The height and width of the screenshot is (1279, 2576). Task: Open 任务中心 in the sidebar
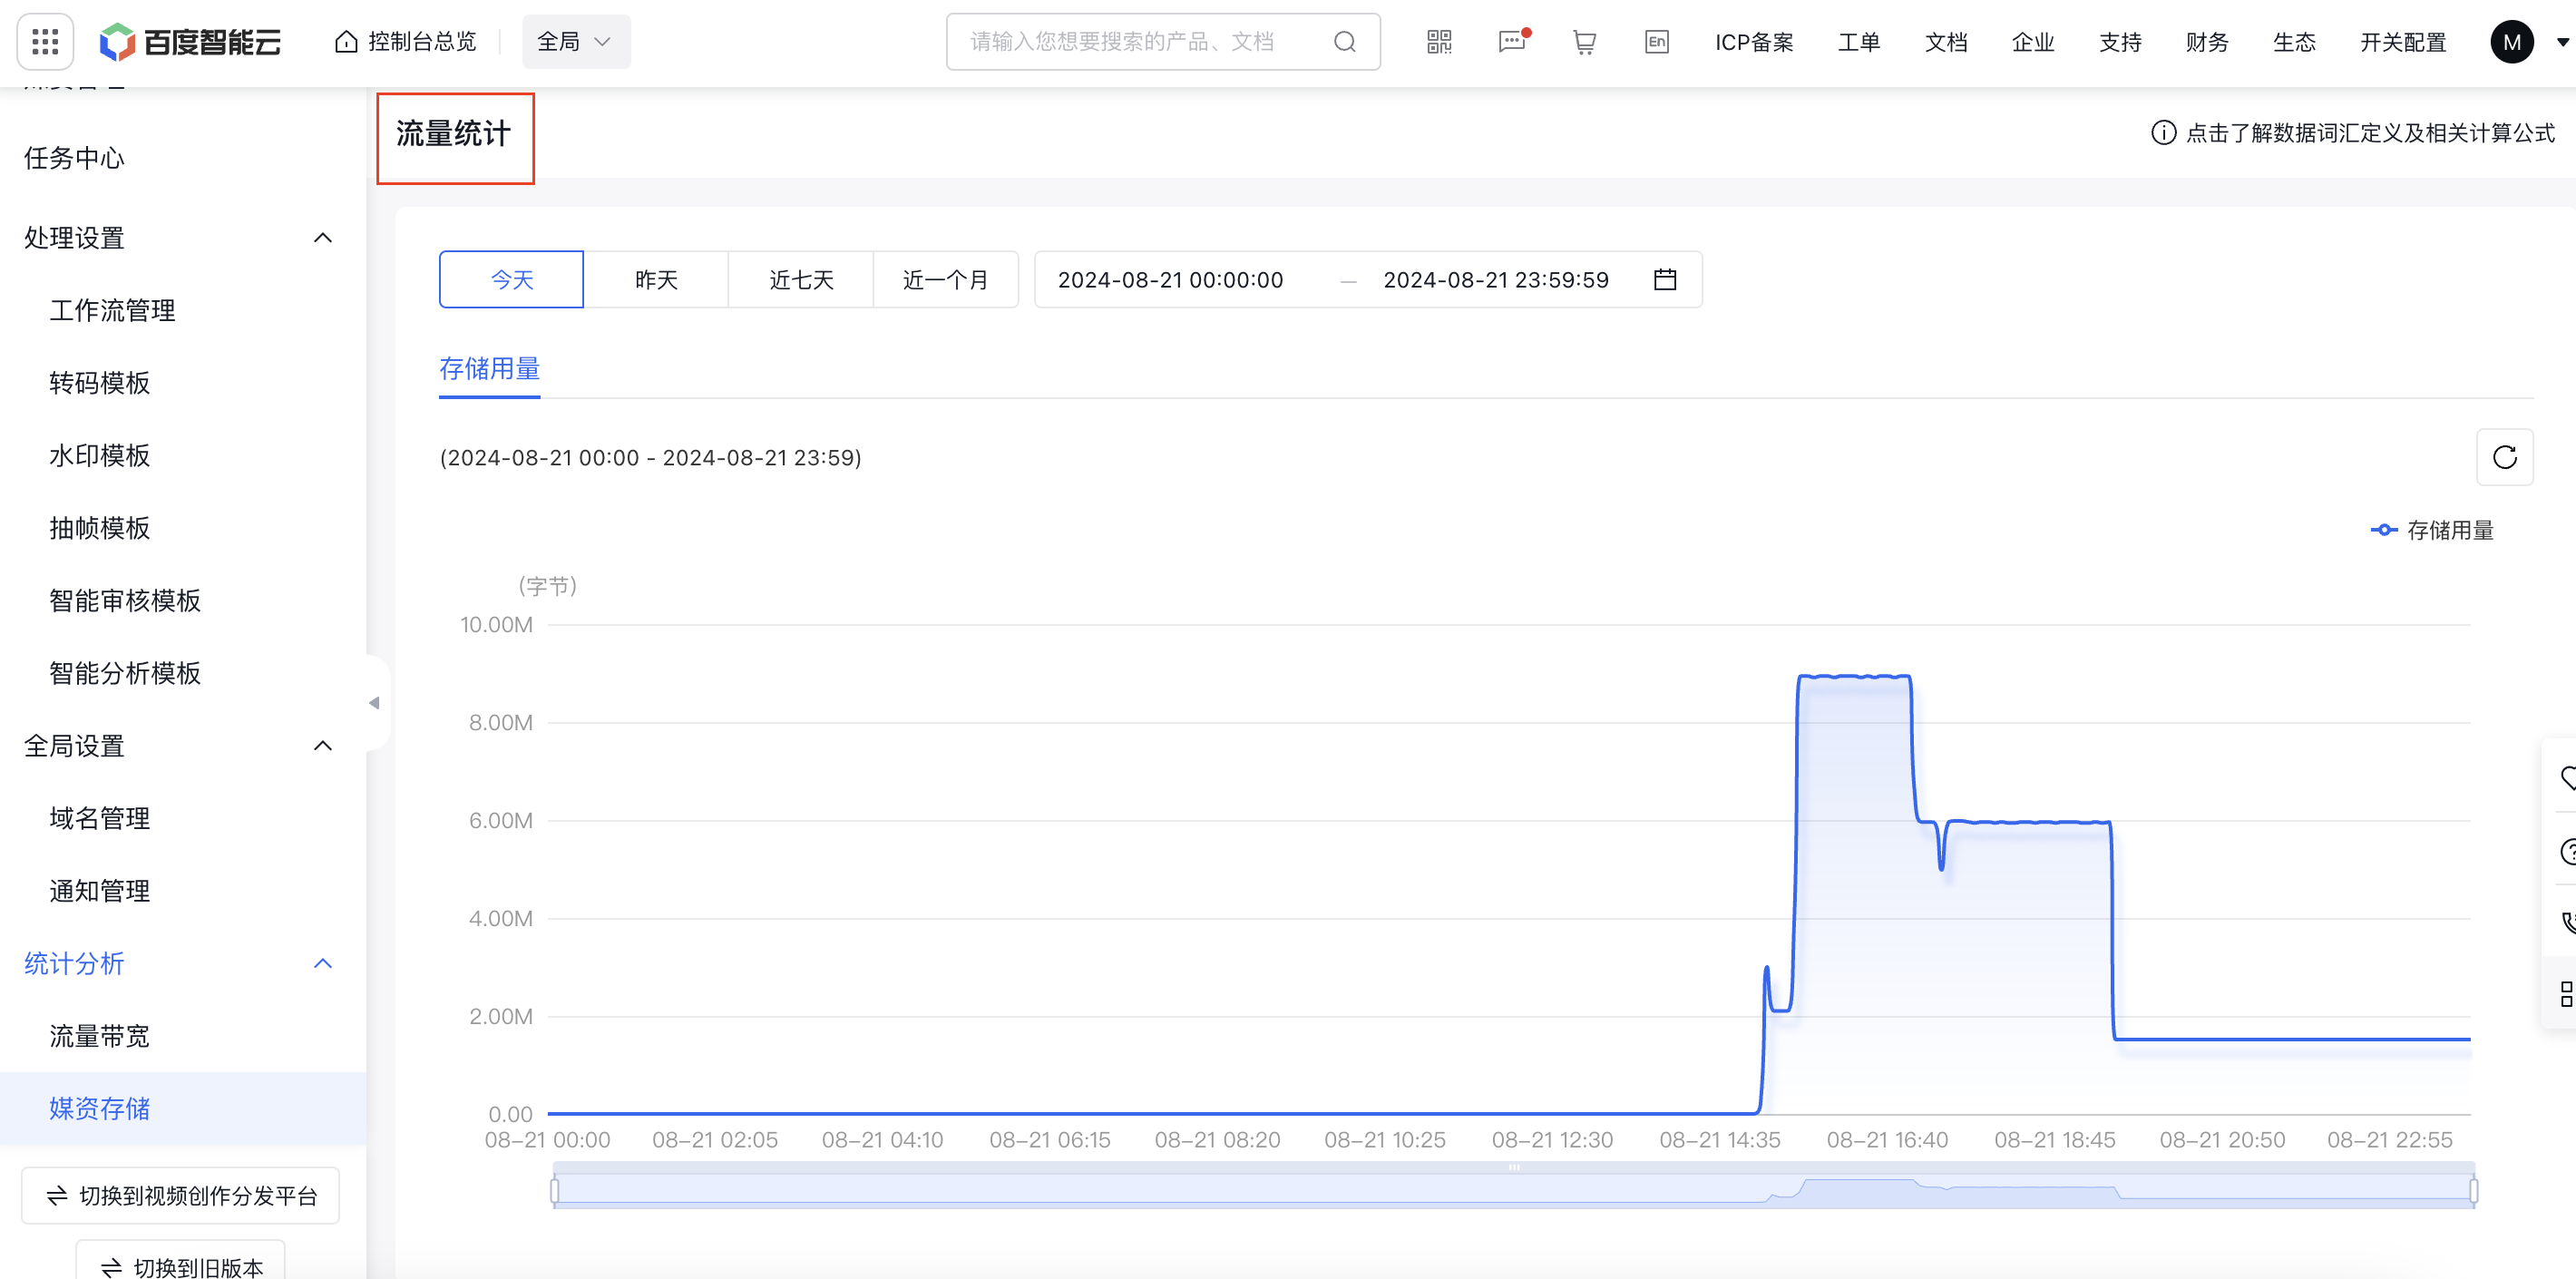[74, 158]
